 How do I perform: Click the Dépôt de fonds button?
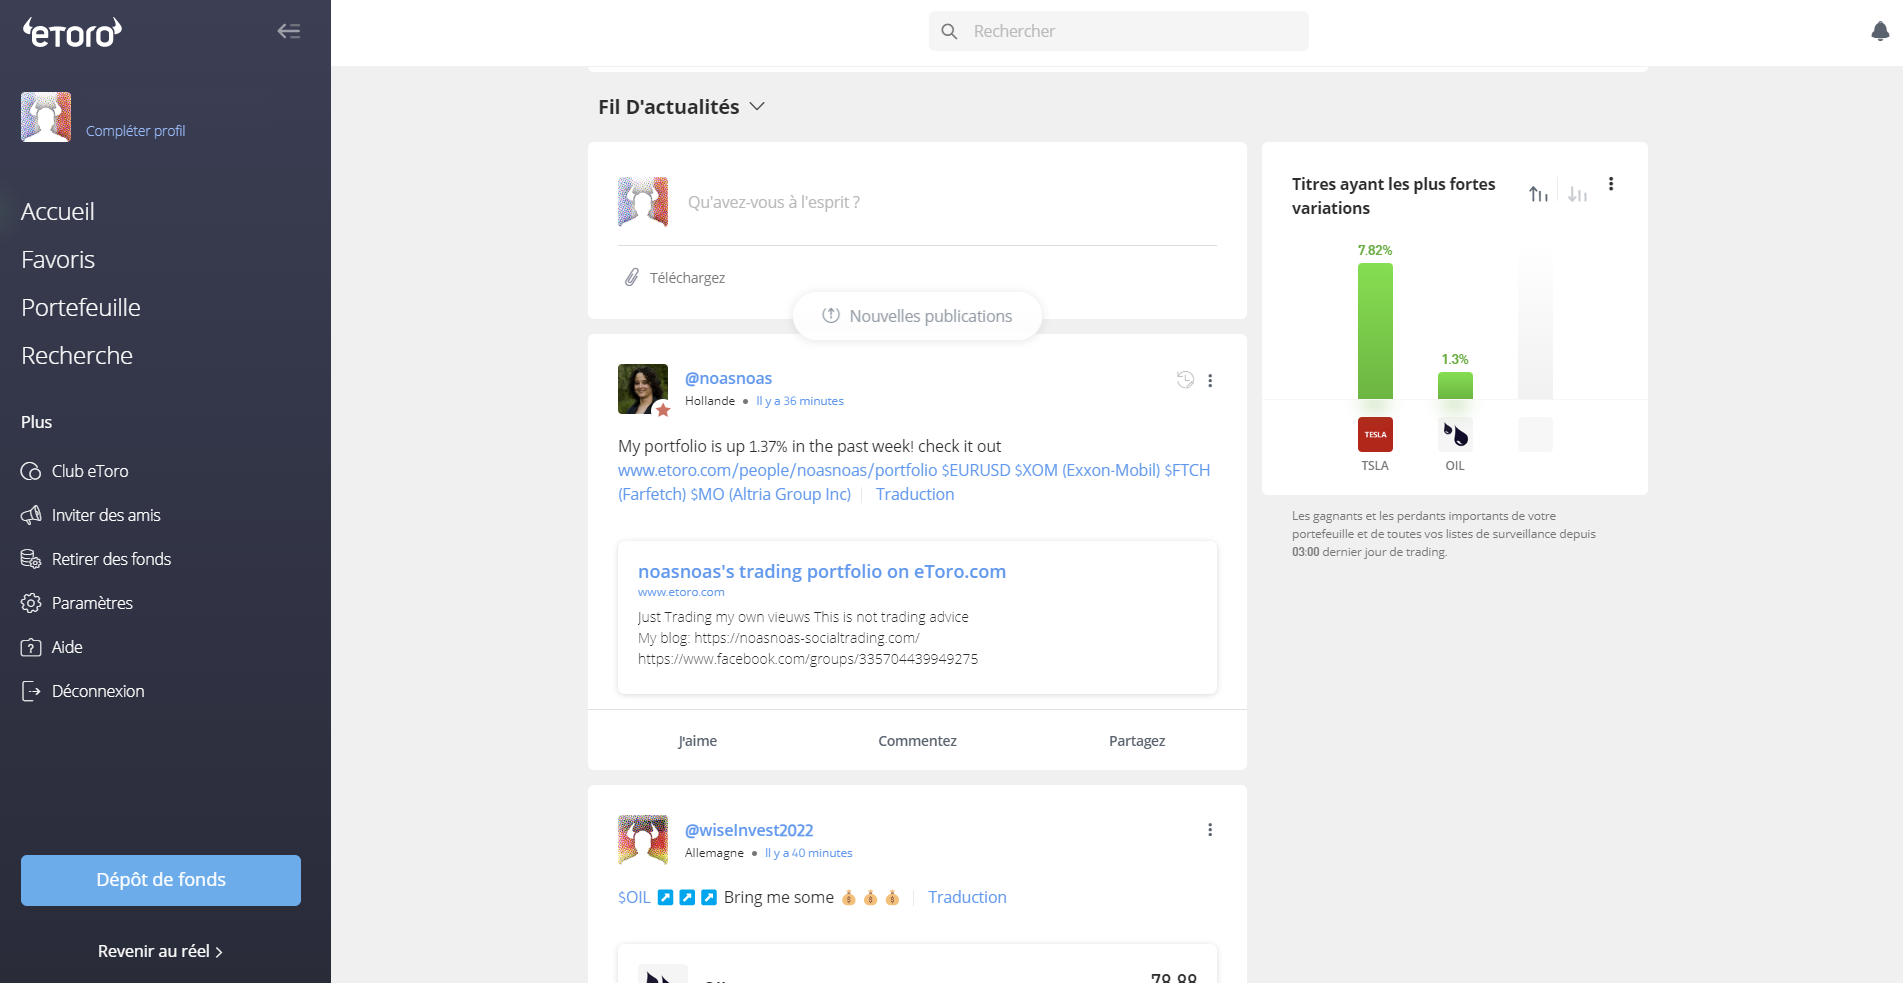(x=161, y=880)
